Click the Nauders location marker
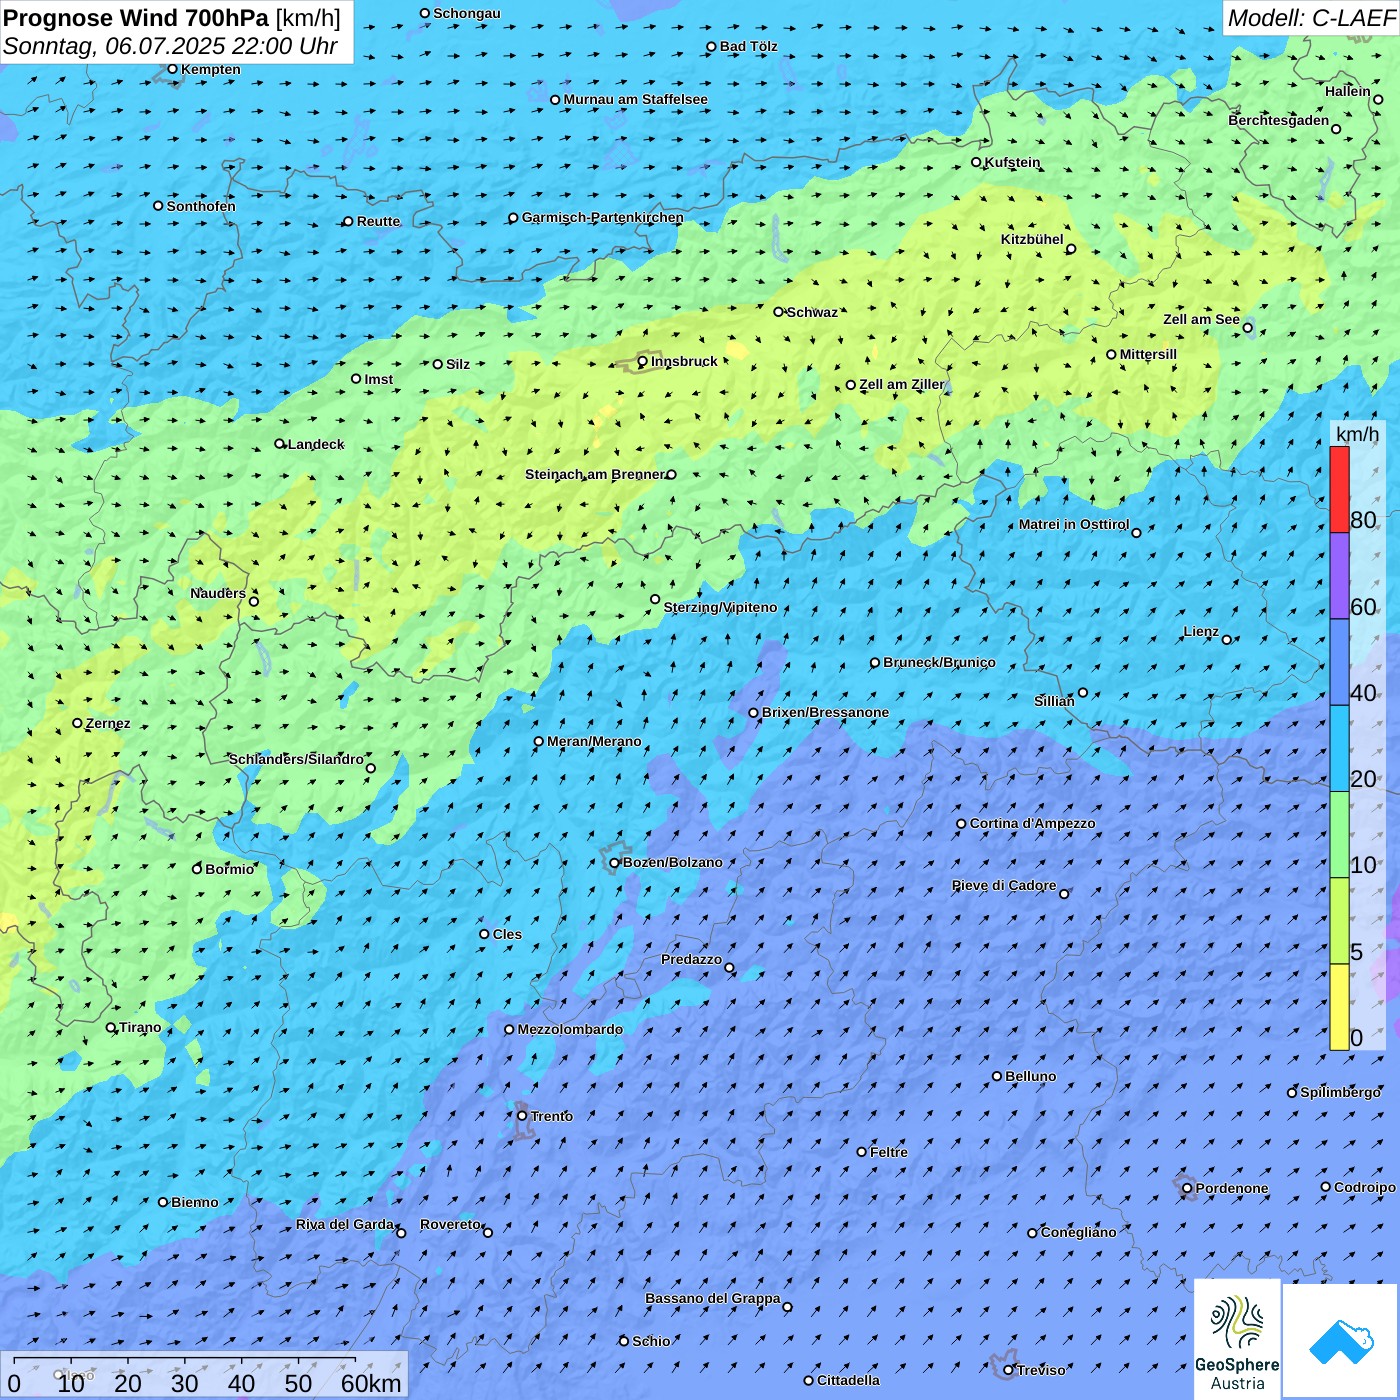 (254, 601)
